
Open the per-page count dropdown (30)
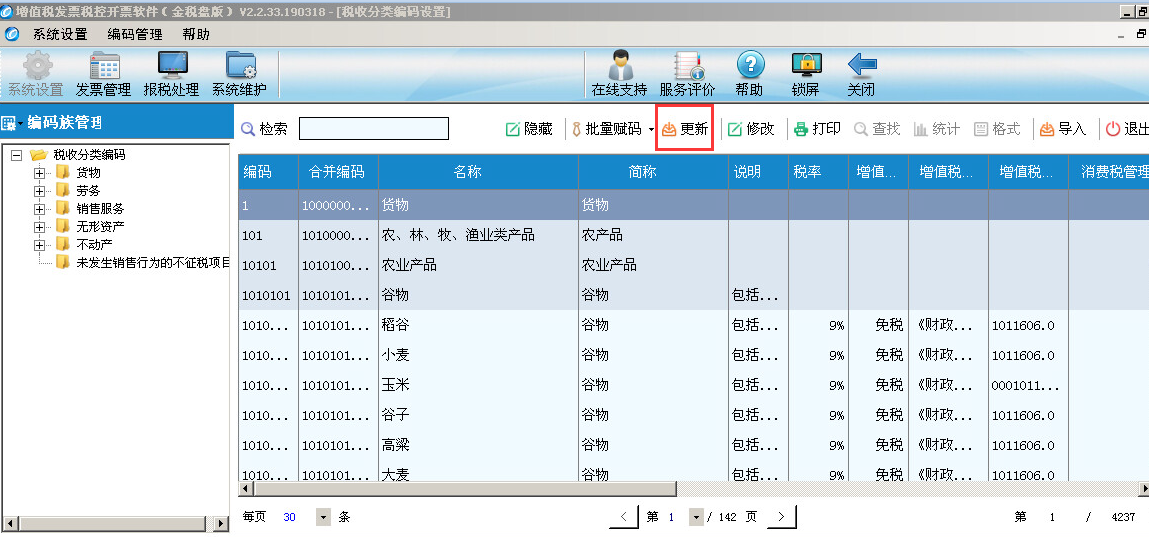[323, 517]
